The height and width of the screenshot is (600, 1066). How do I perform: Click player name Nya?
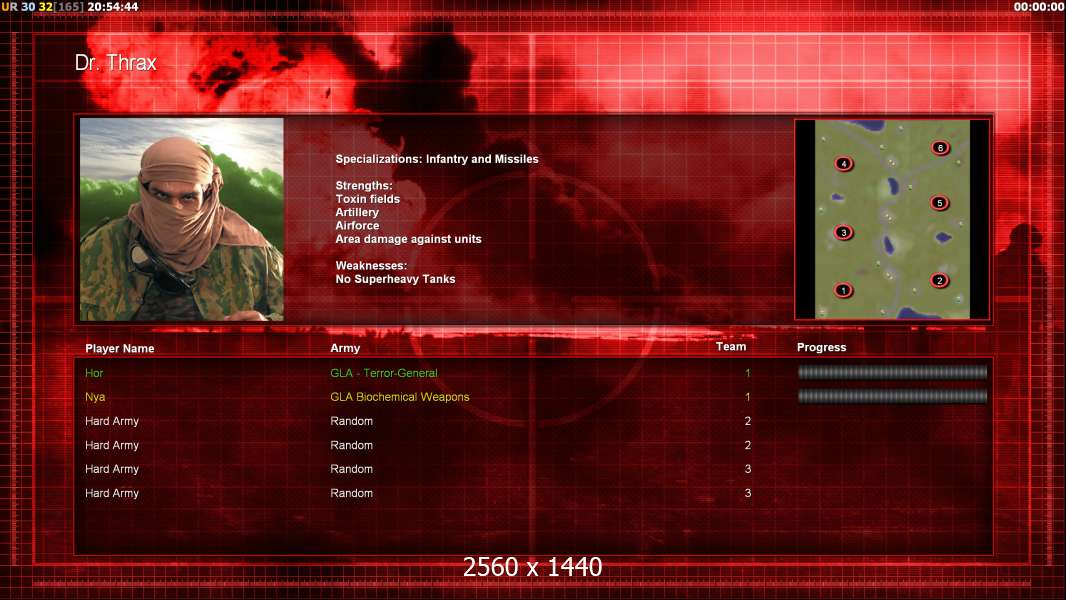click(x=95, y=397)
